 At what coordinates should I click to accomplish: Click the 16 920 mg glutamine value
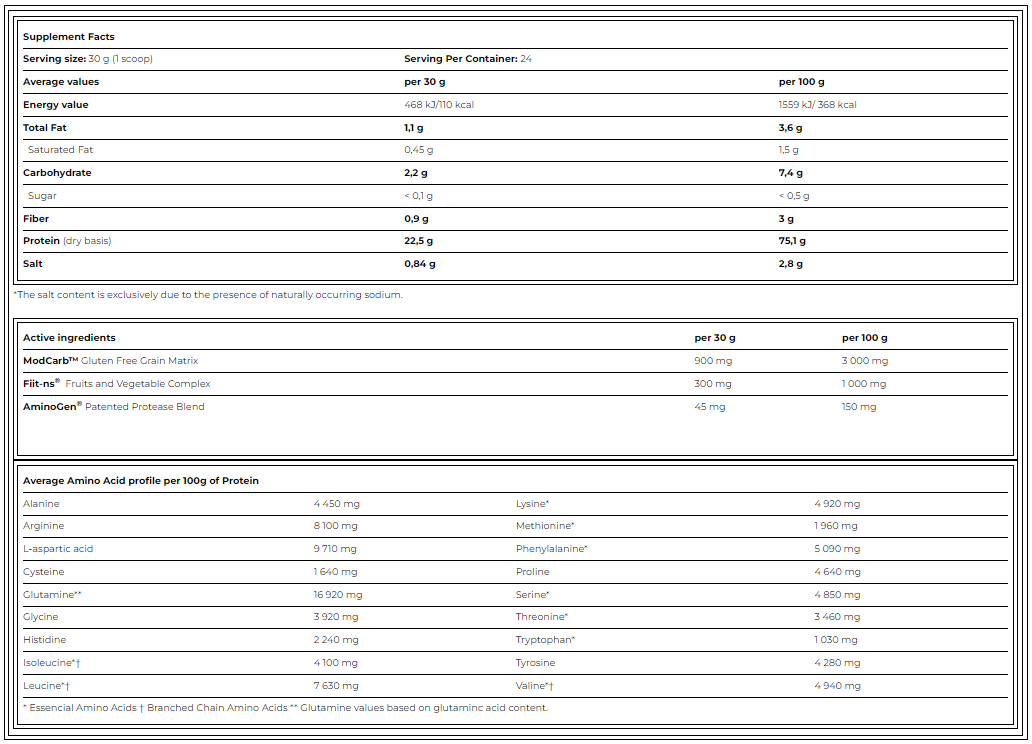pyautogui.click(x=338, y=595)
